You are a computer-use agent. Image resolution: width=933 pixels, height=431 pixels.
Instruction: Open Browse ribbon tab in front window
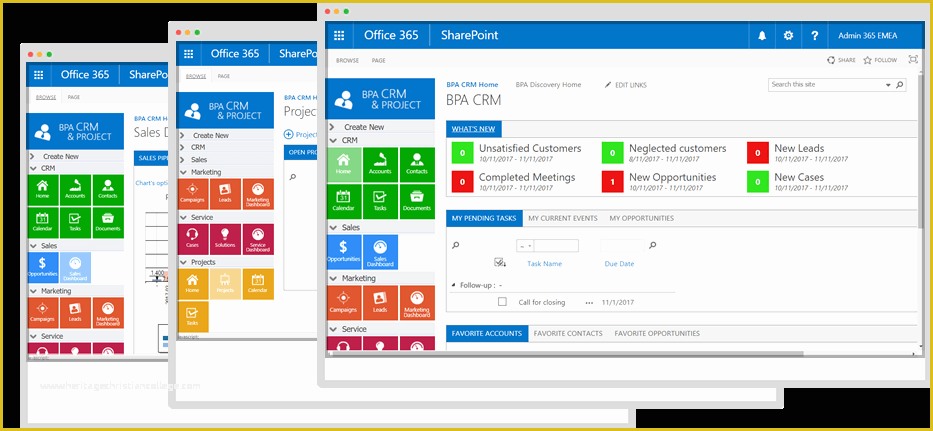(x=347, y=61)
